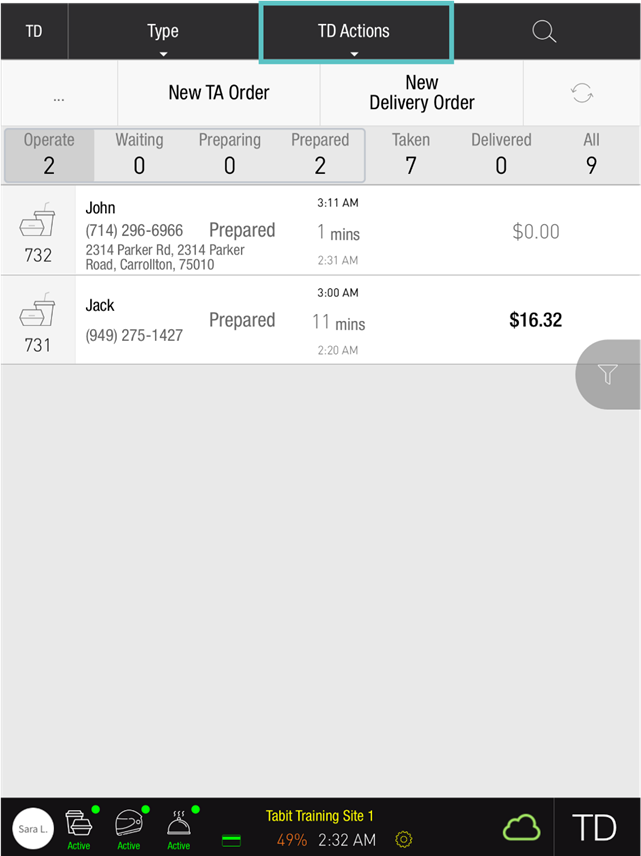The height and width of the screenshot is (856, 641).
Task: Tap takeaway icon for order 732
Action: [38, 230]
